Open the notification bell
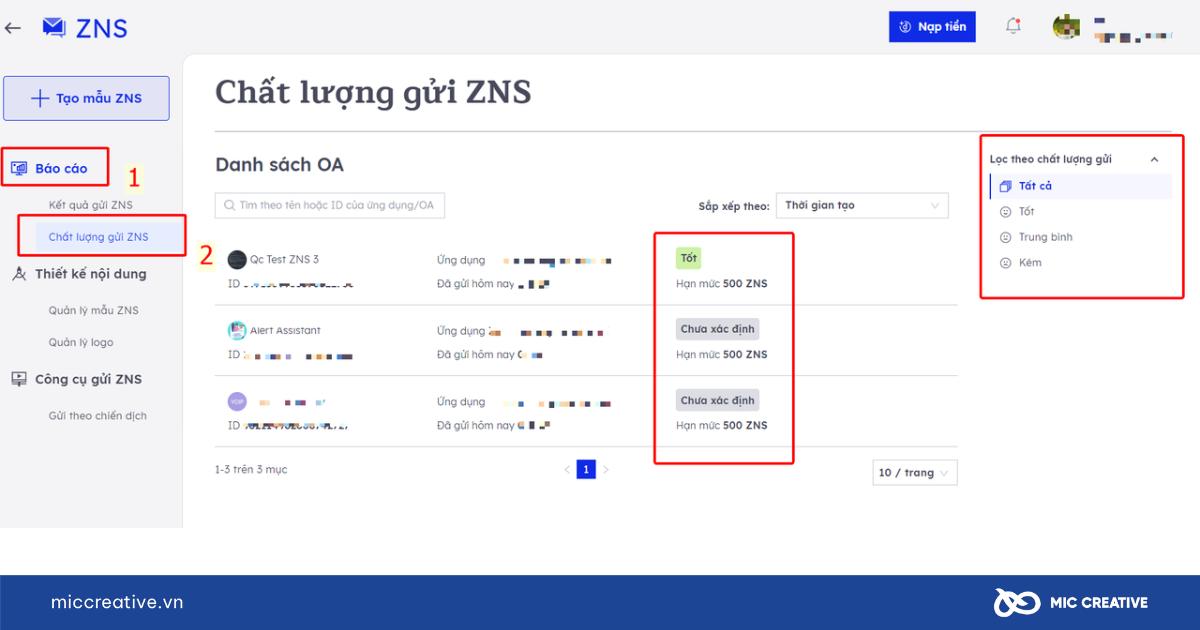Viewport: 1200px width, 630px height. coord(1013,27)
